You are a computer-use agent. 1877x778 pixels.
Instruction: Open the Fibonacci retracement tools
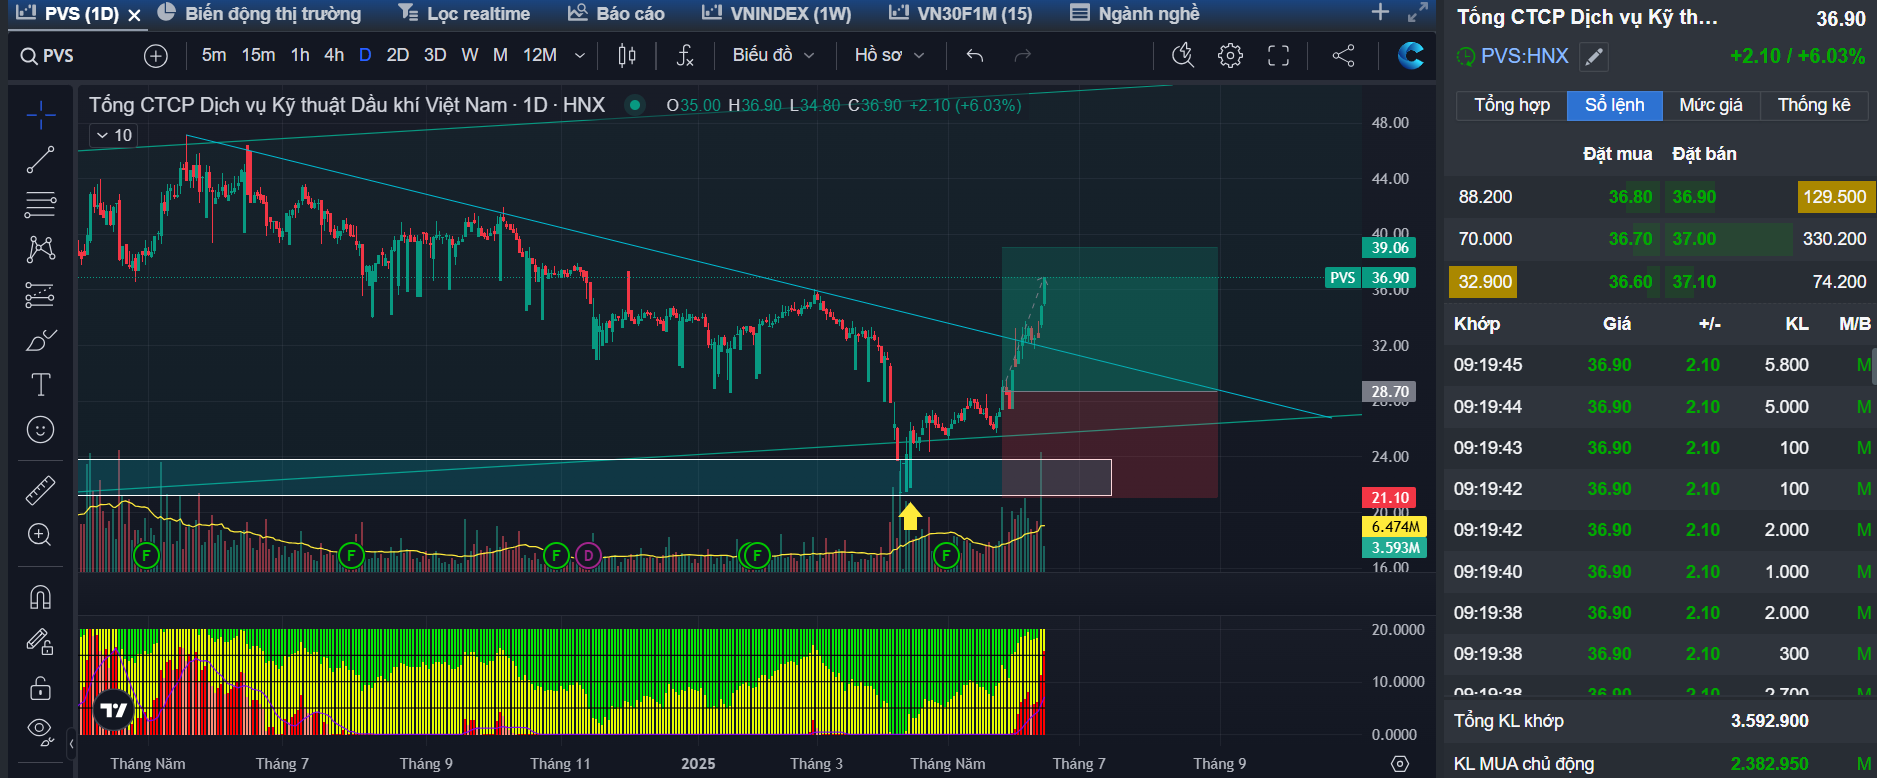pos(40,205)
